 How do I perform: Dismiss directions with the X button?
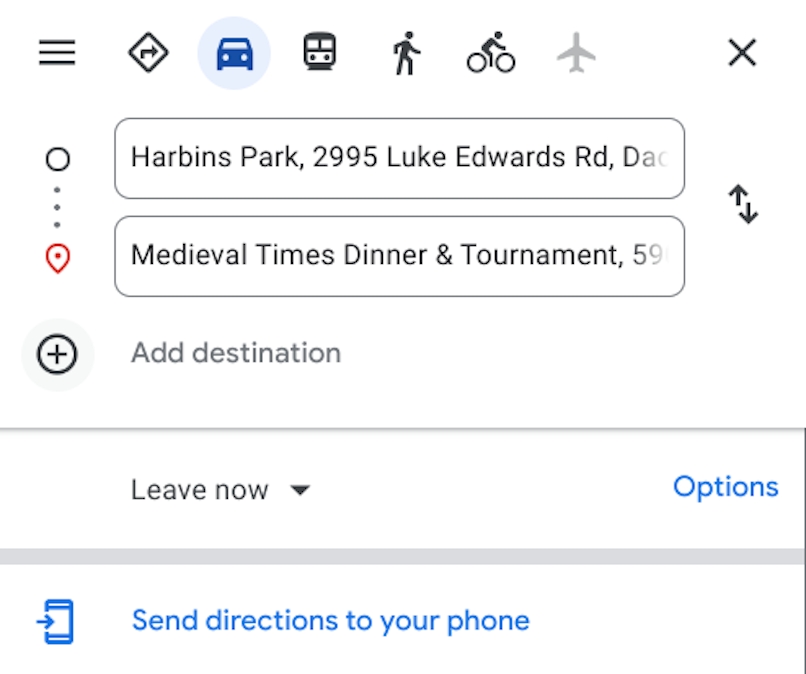[741, 53]
